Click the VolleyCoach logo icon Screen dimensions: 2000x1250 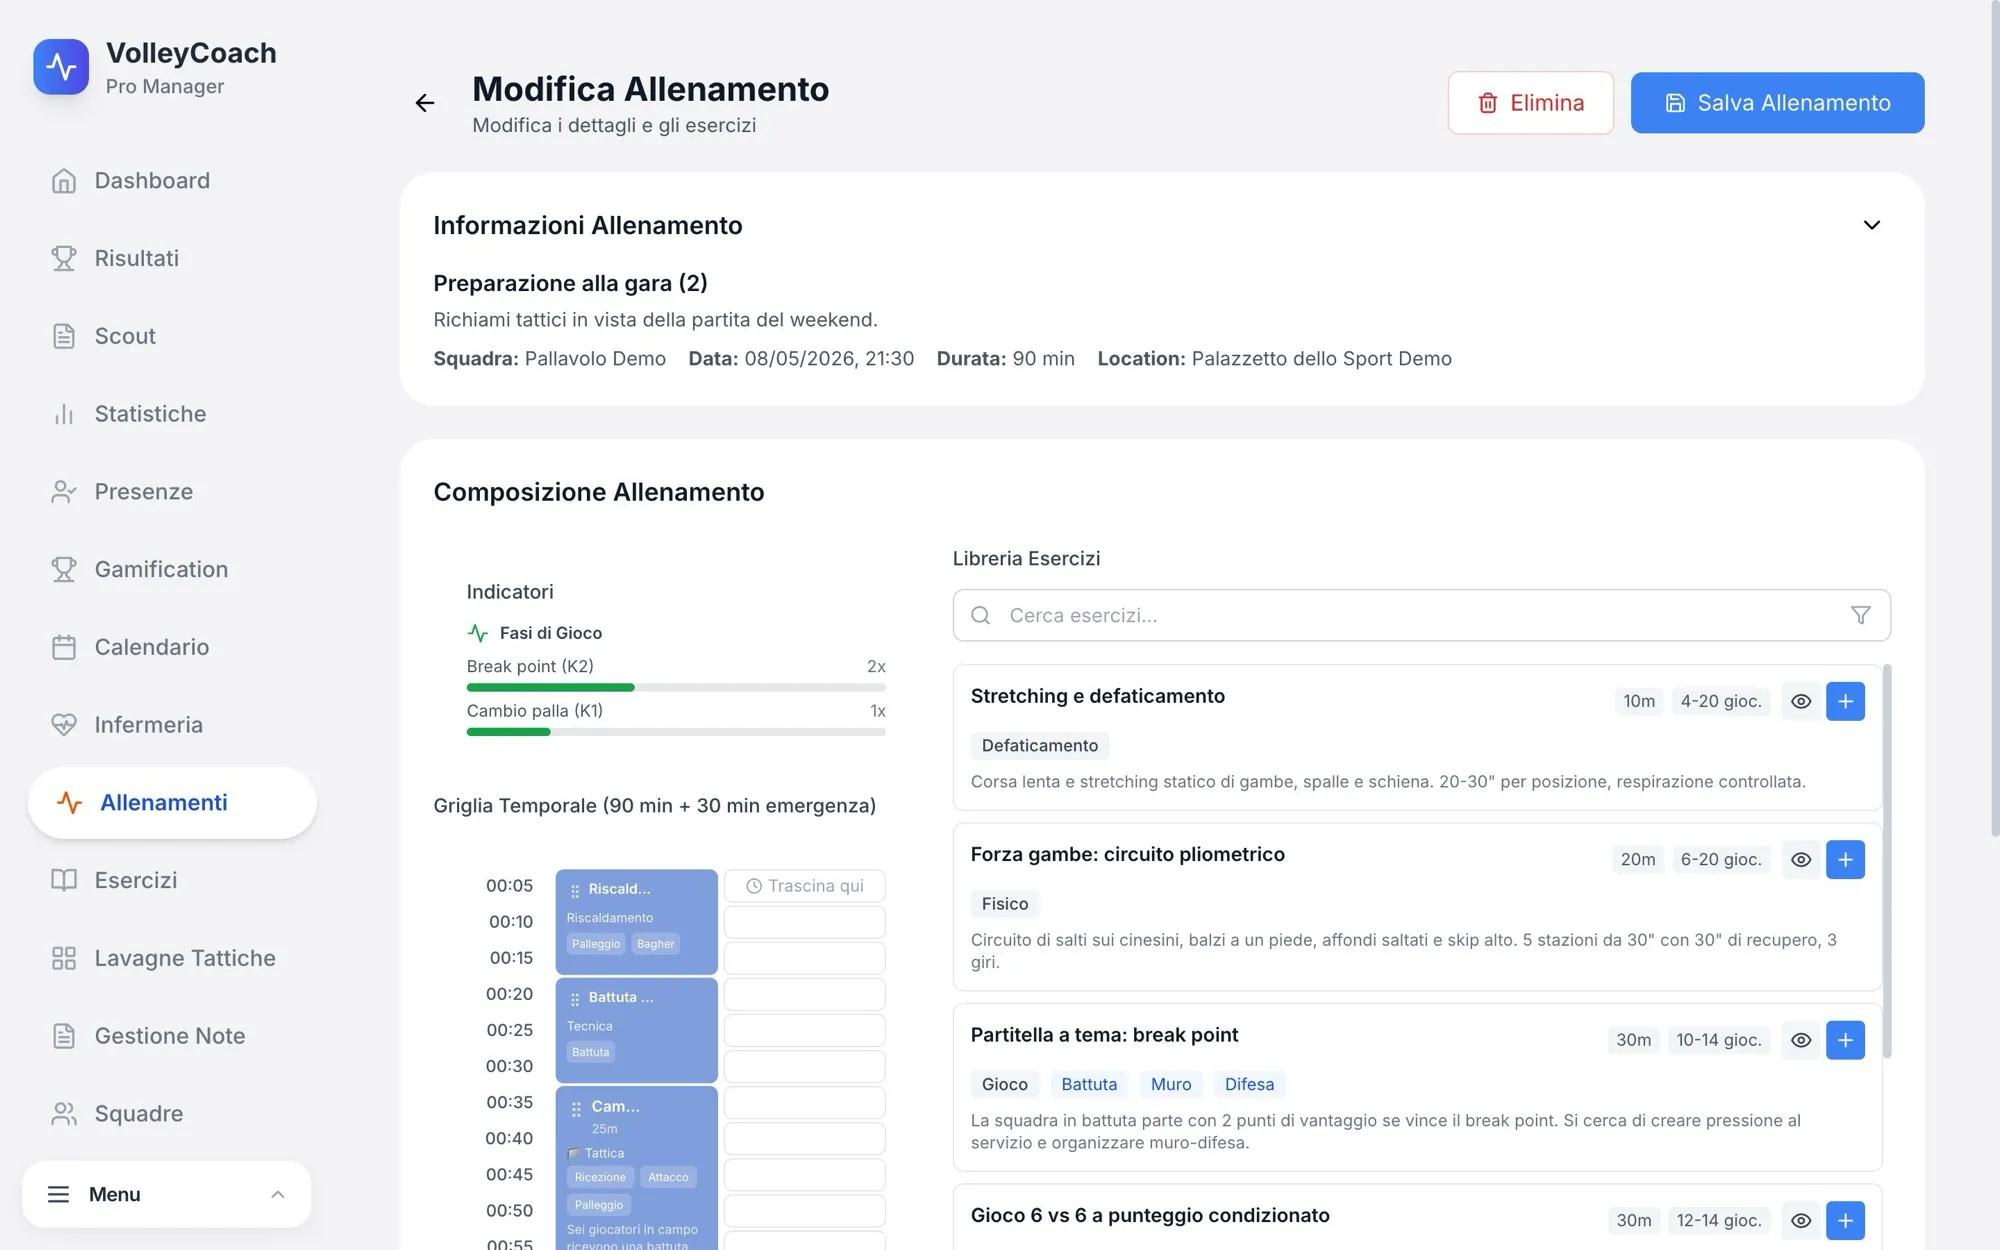click(x=61, y=67)
